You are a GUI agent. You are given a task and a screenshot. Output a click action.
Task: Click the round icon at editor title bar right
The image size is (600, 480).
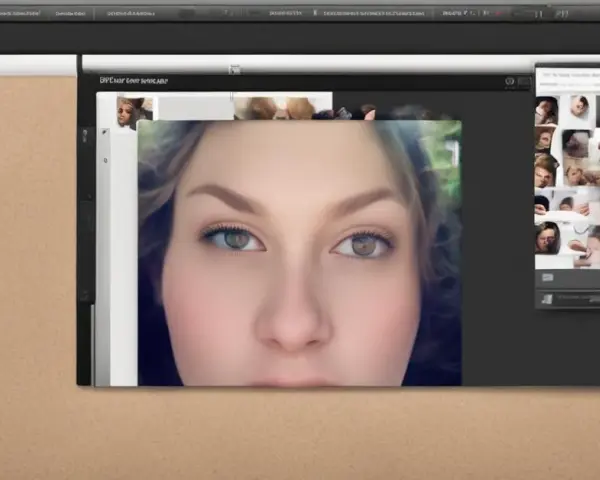coord(509,81)
